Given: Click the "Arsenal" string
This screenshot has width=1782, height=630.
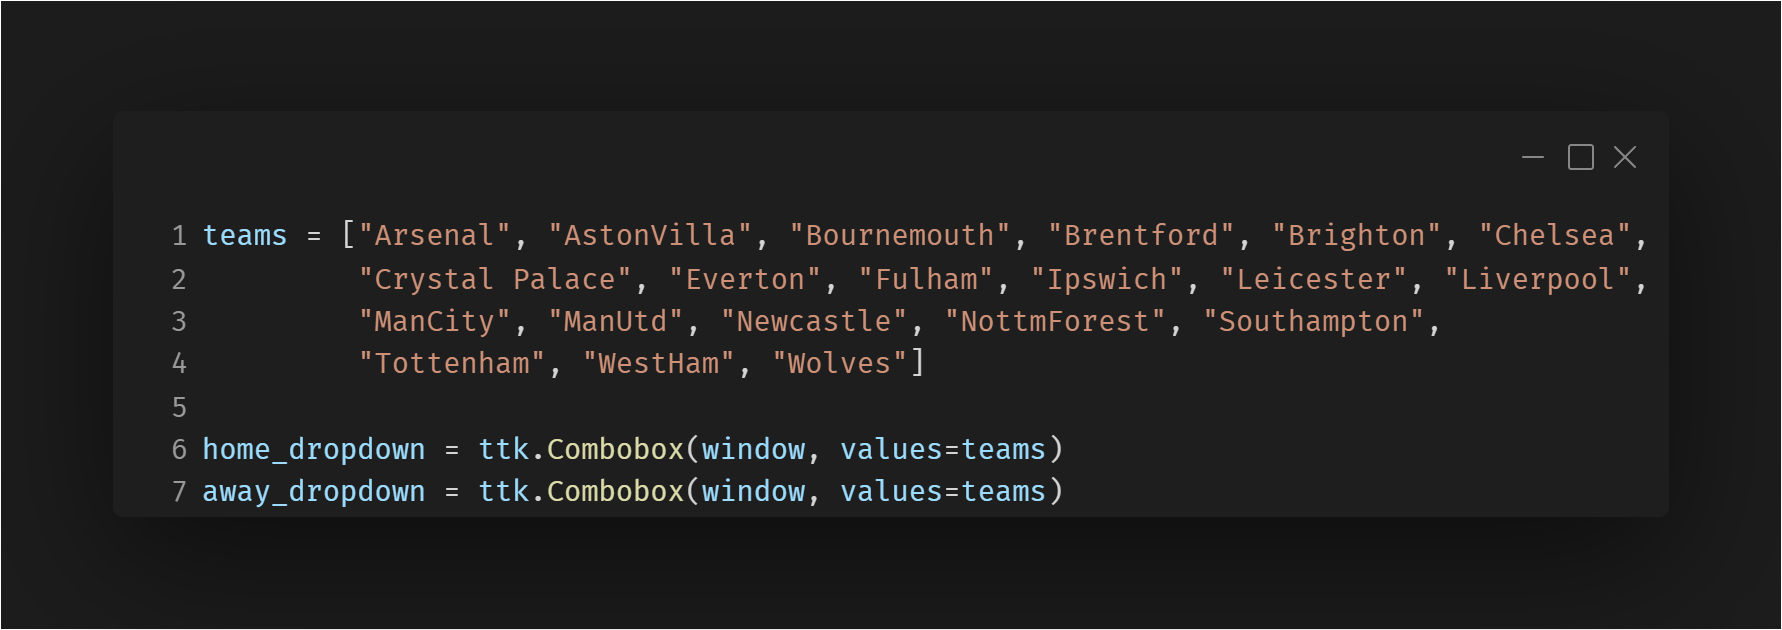Looking at the screenshot, I should 435,236.
